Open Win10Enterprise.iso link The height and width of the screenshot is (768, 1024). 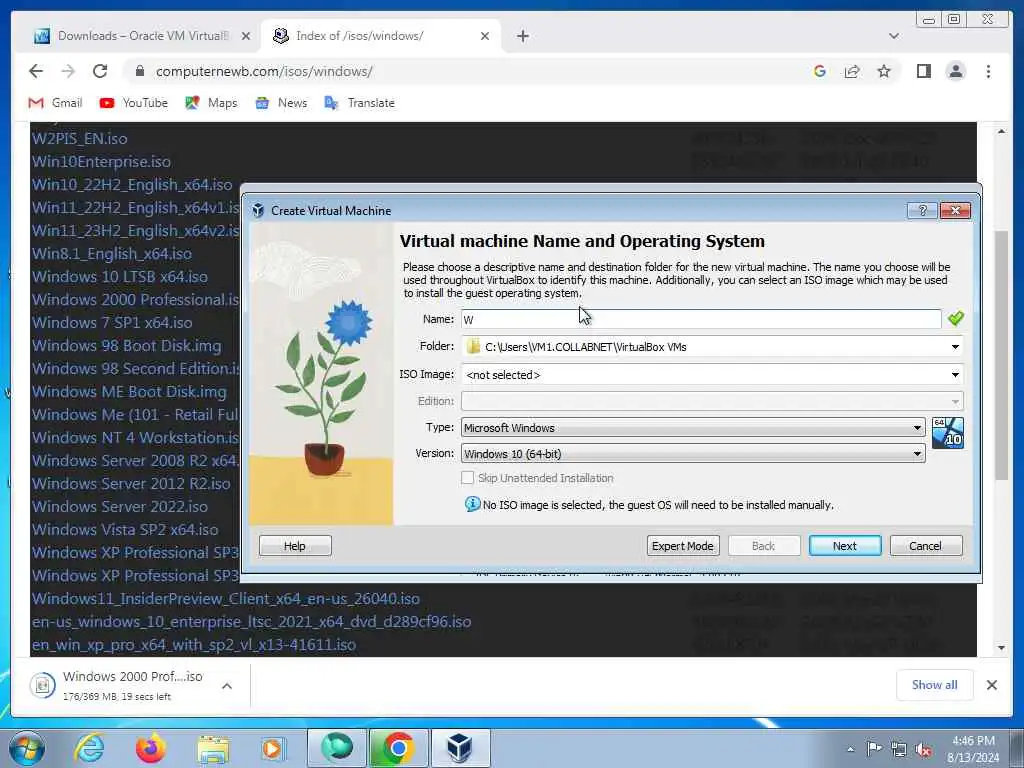click(x=101, y=162)
